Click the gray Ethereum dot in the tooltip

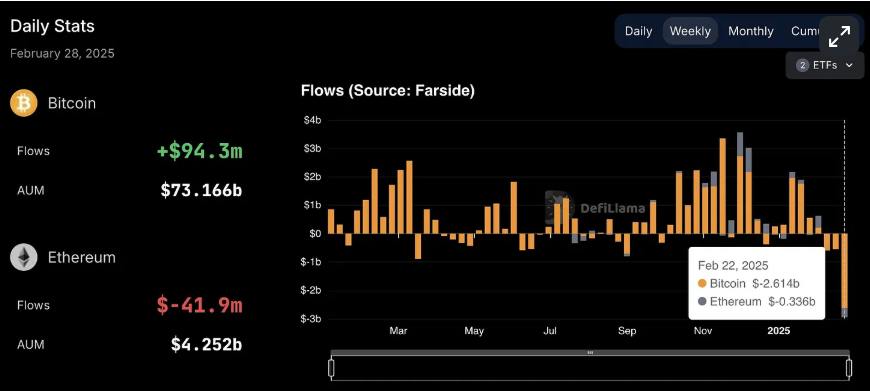click(x=702, y=301)
